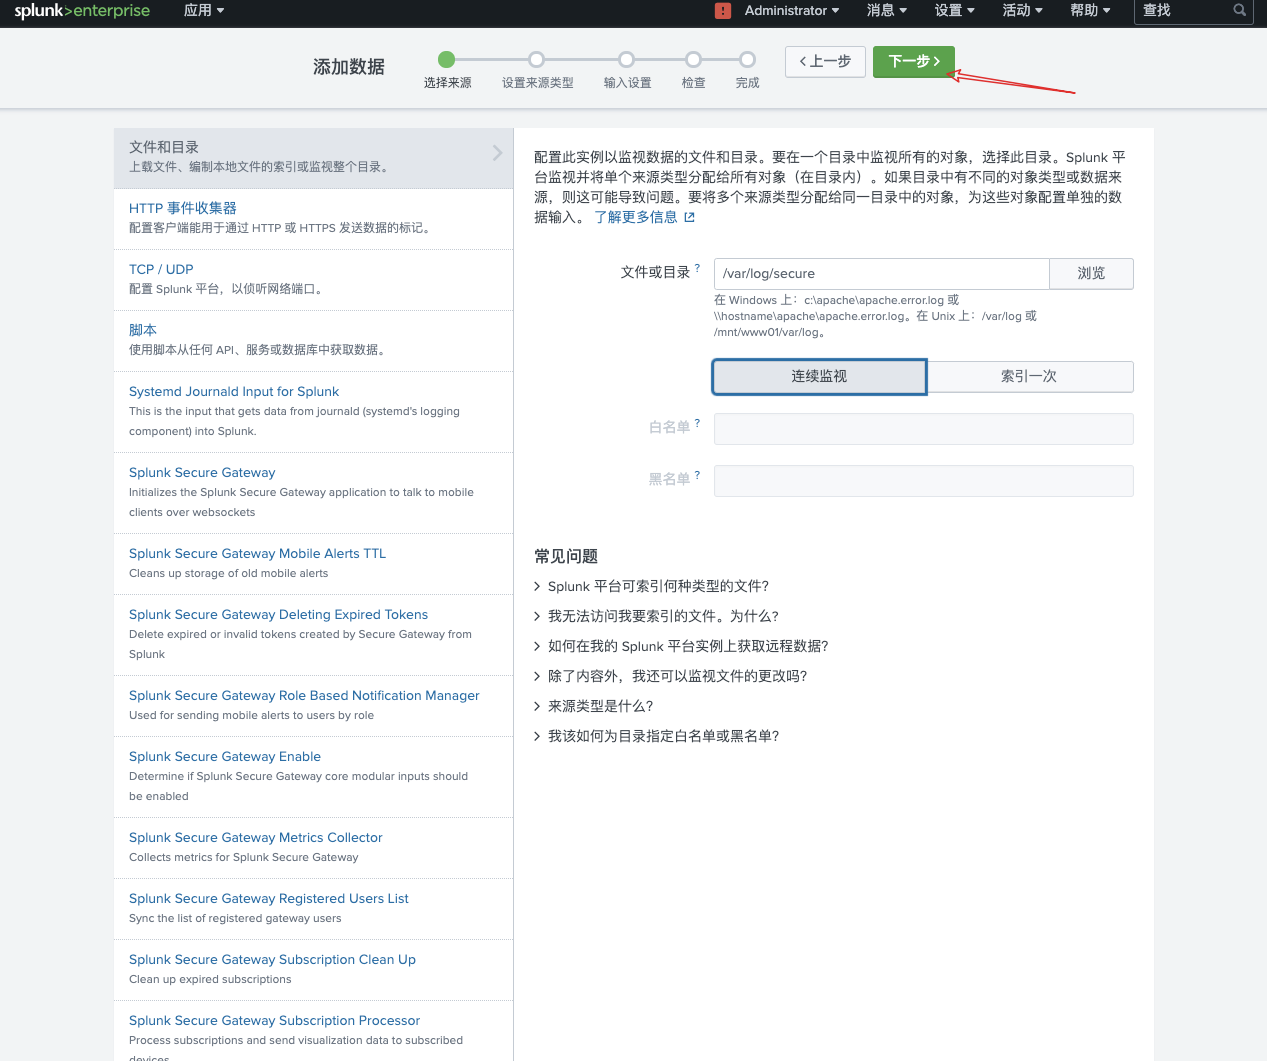Select Splunk Secure Gateway Mobile Alerts TTL
Screen dimensions: 1267x1061
[x=314, y=564]
